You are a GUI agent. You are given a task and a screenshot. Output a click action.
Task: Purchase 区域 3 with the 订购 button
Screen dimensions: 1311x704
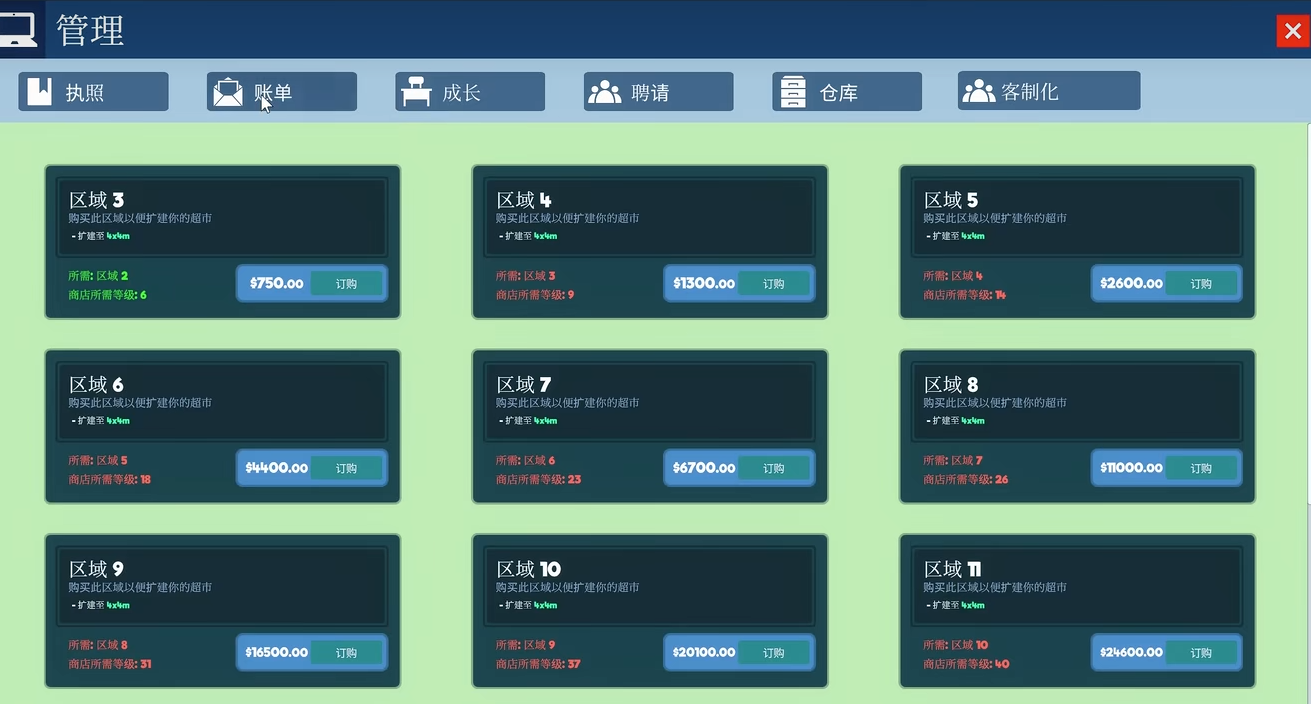[x=346, y=284]
